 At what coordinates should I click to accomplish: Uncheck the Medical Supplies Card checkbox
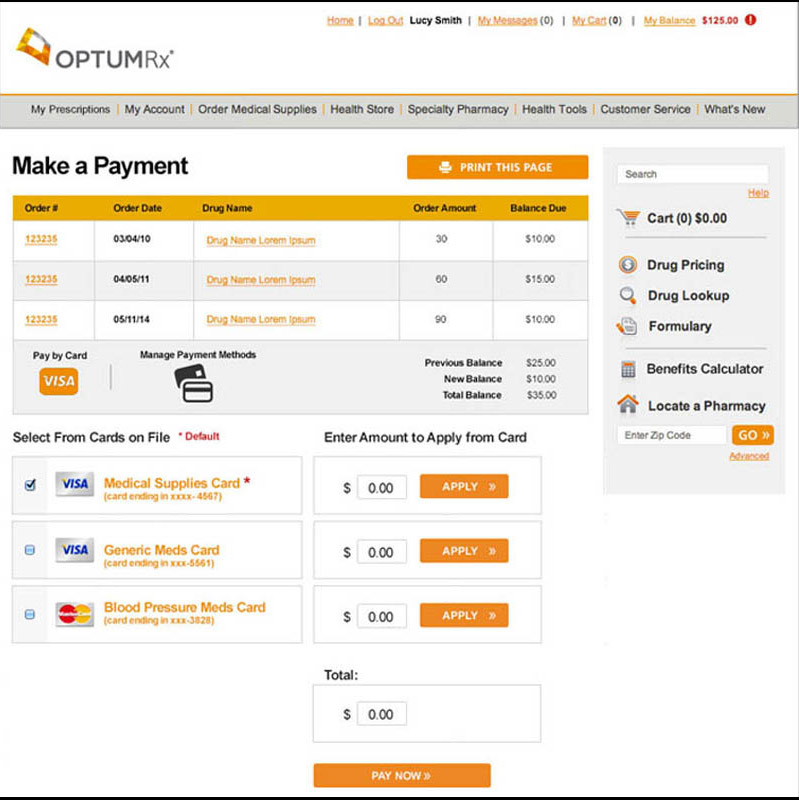(29, 485)
